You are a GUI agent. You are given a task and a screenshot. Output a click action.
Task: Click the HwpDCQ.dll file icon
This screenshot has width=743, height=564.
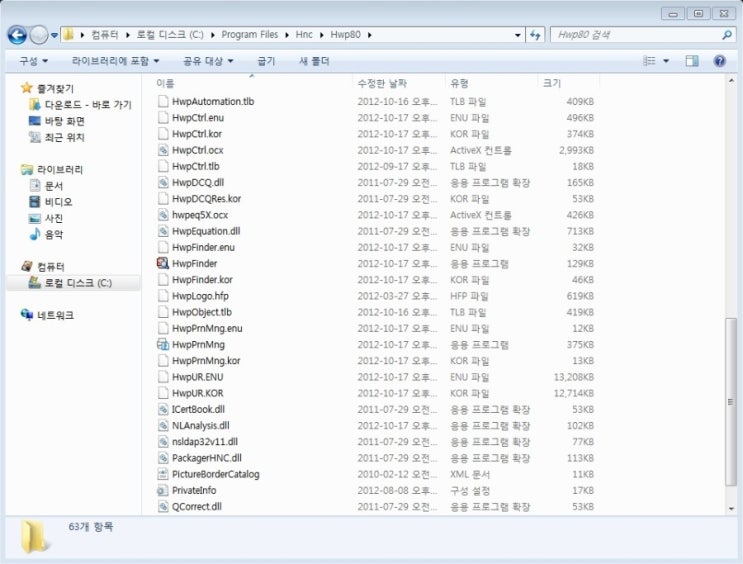click(163, 182)
